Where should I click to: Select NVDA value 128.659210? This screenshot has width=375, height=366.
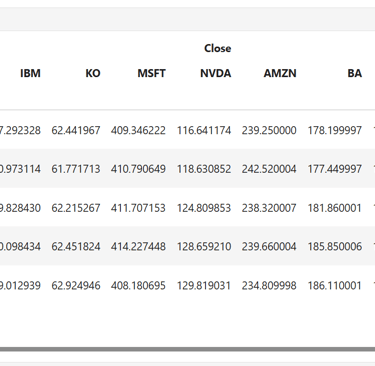204,247
